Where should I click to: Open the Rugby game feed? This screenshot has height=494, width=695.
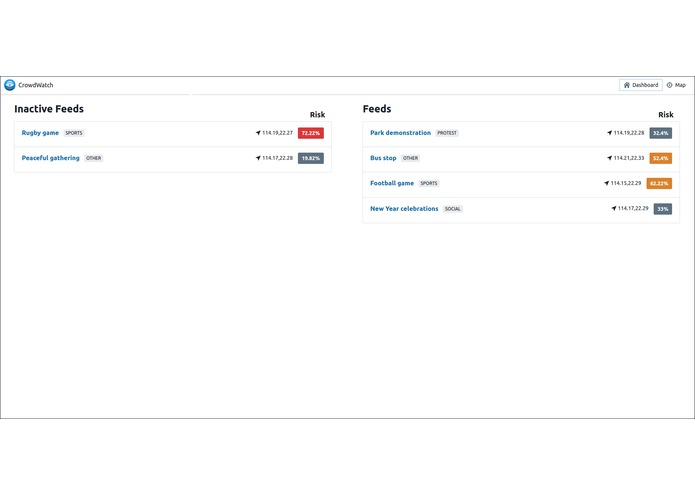(x=40, y=133)
